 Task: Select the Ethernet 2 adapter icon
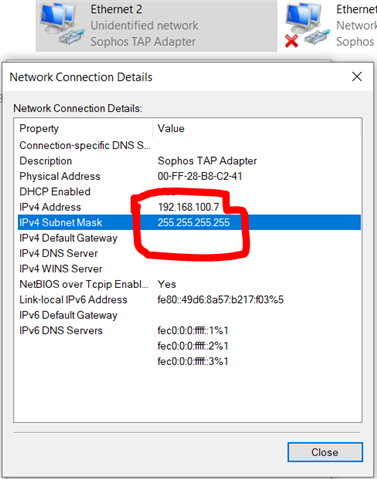pos(62,24)
